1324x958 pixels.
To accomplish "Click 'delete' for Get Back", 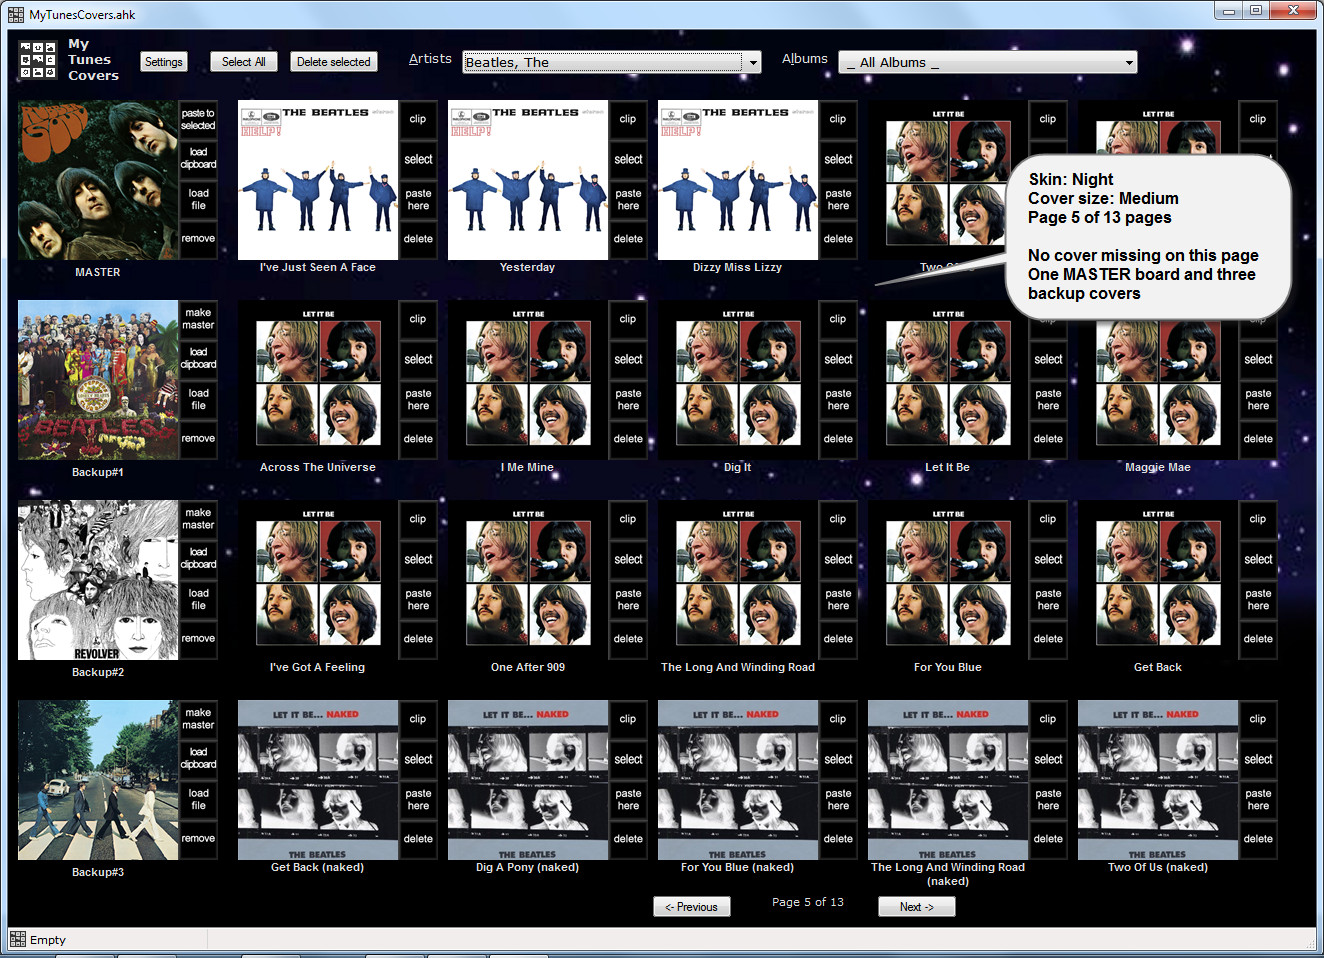I will point(1258,639).
